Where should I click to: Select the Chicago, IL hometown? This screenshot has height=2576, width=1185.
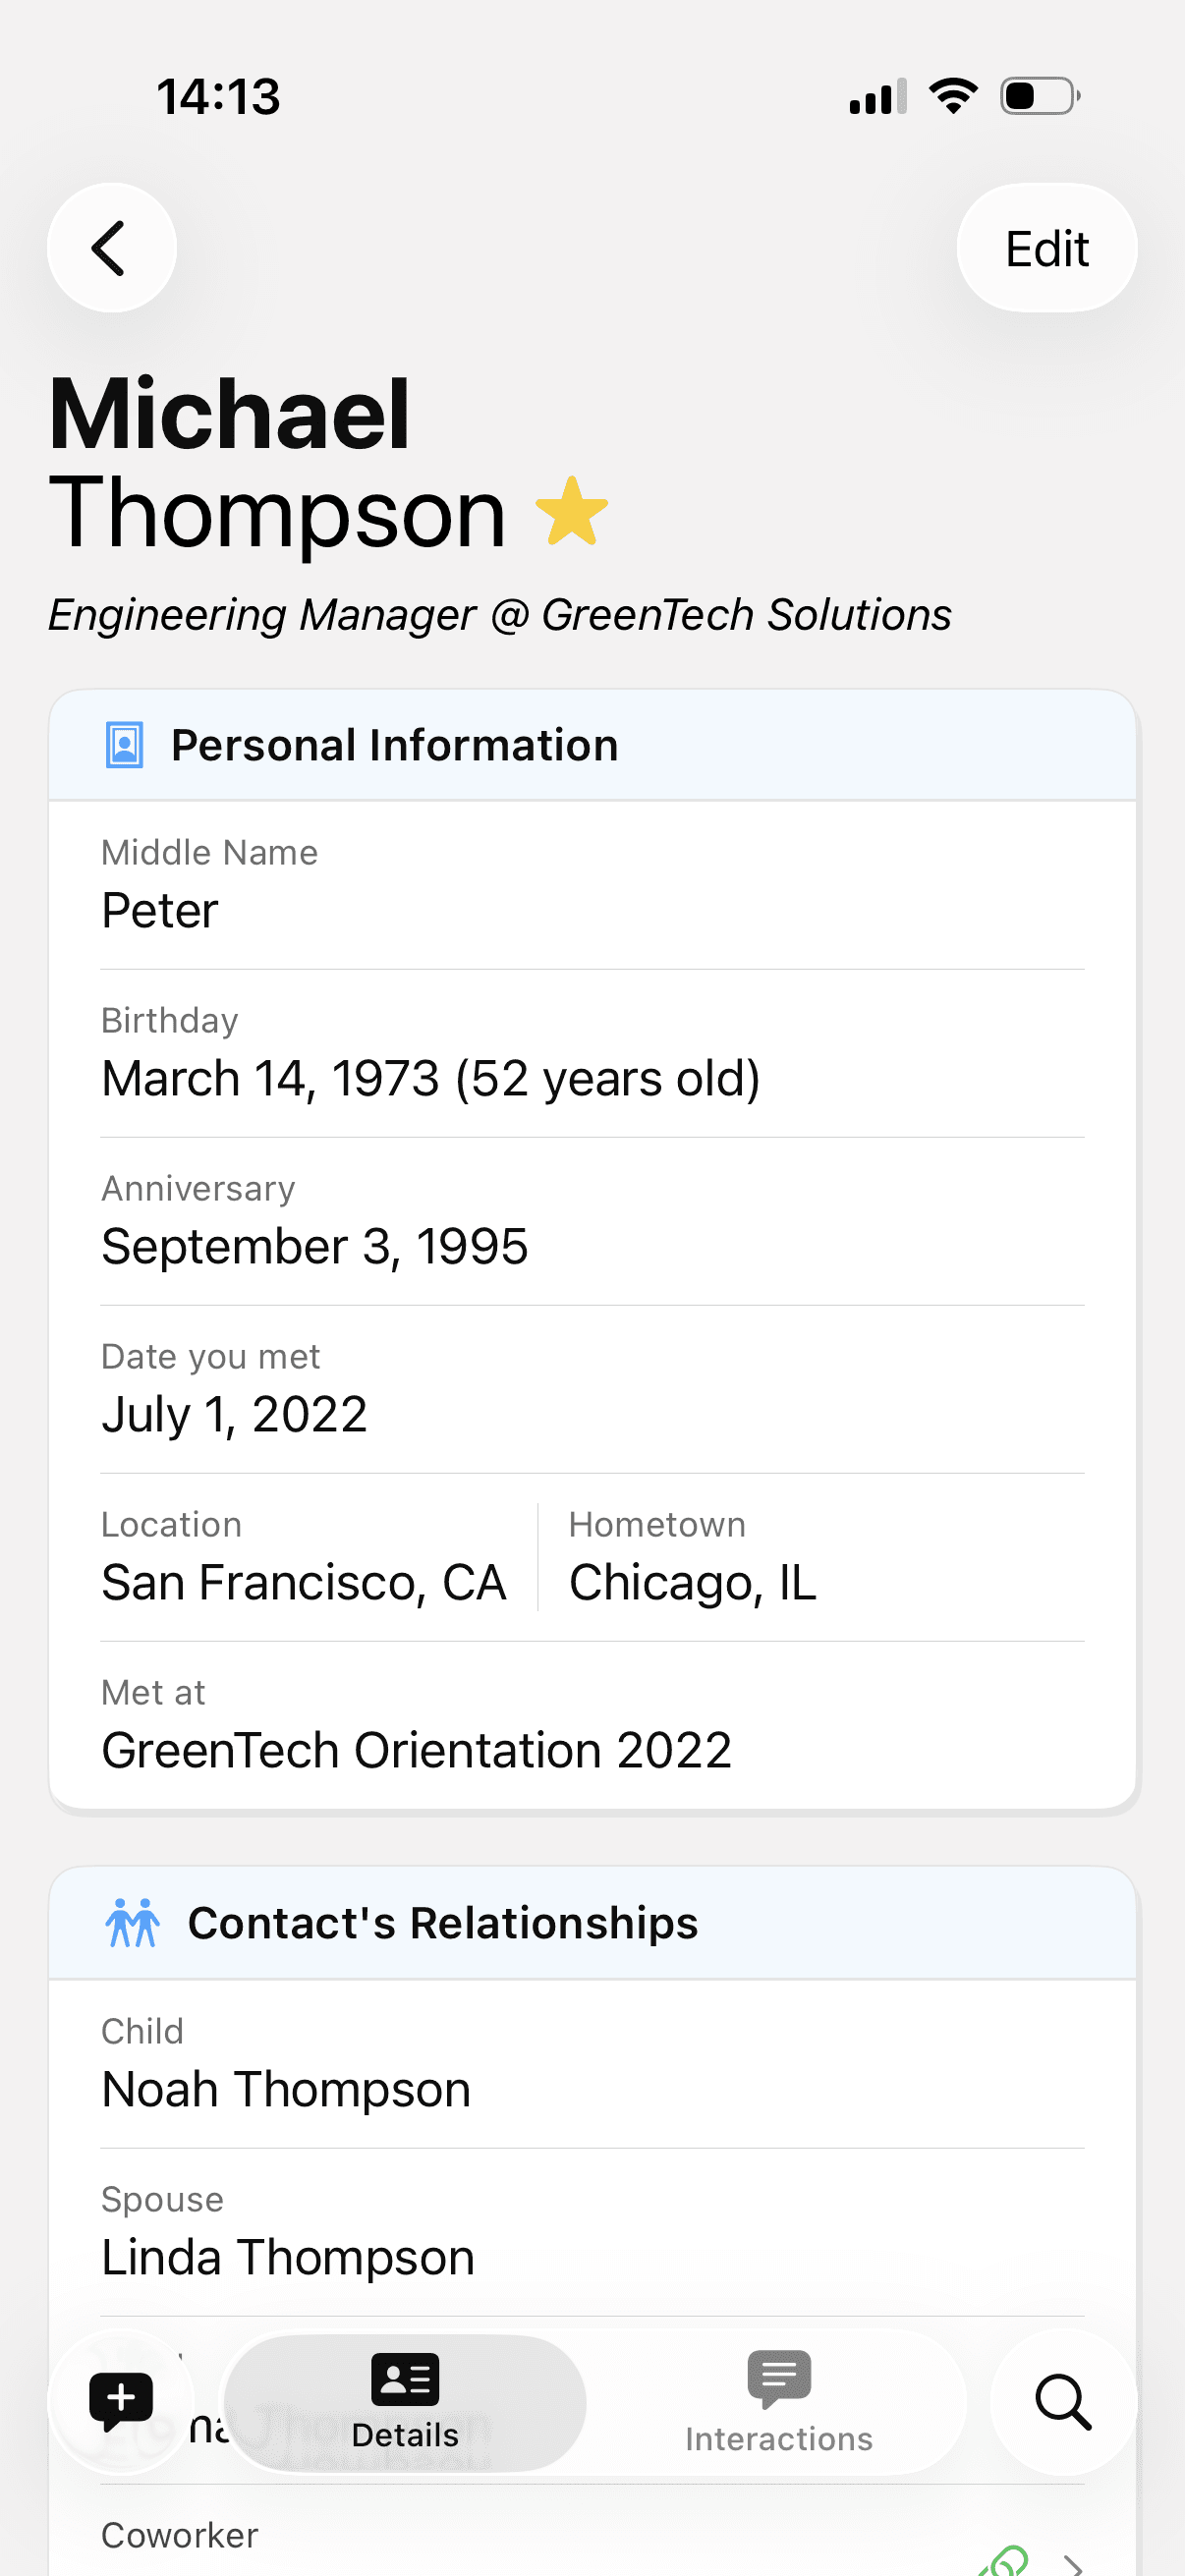coord(693,1582)
